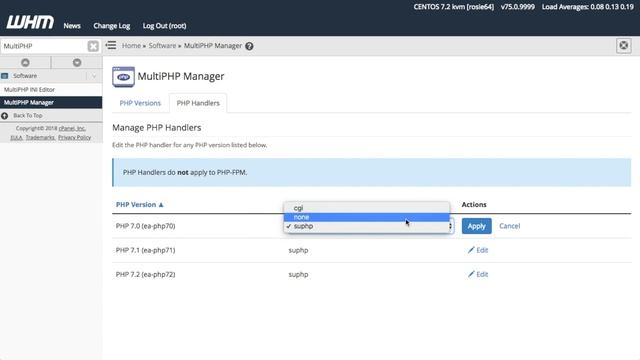Click the Manage PHP Handlers heading
This screenshot has height=360, width=640.
click(157, 128)
